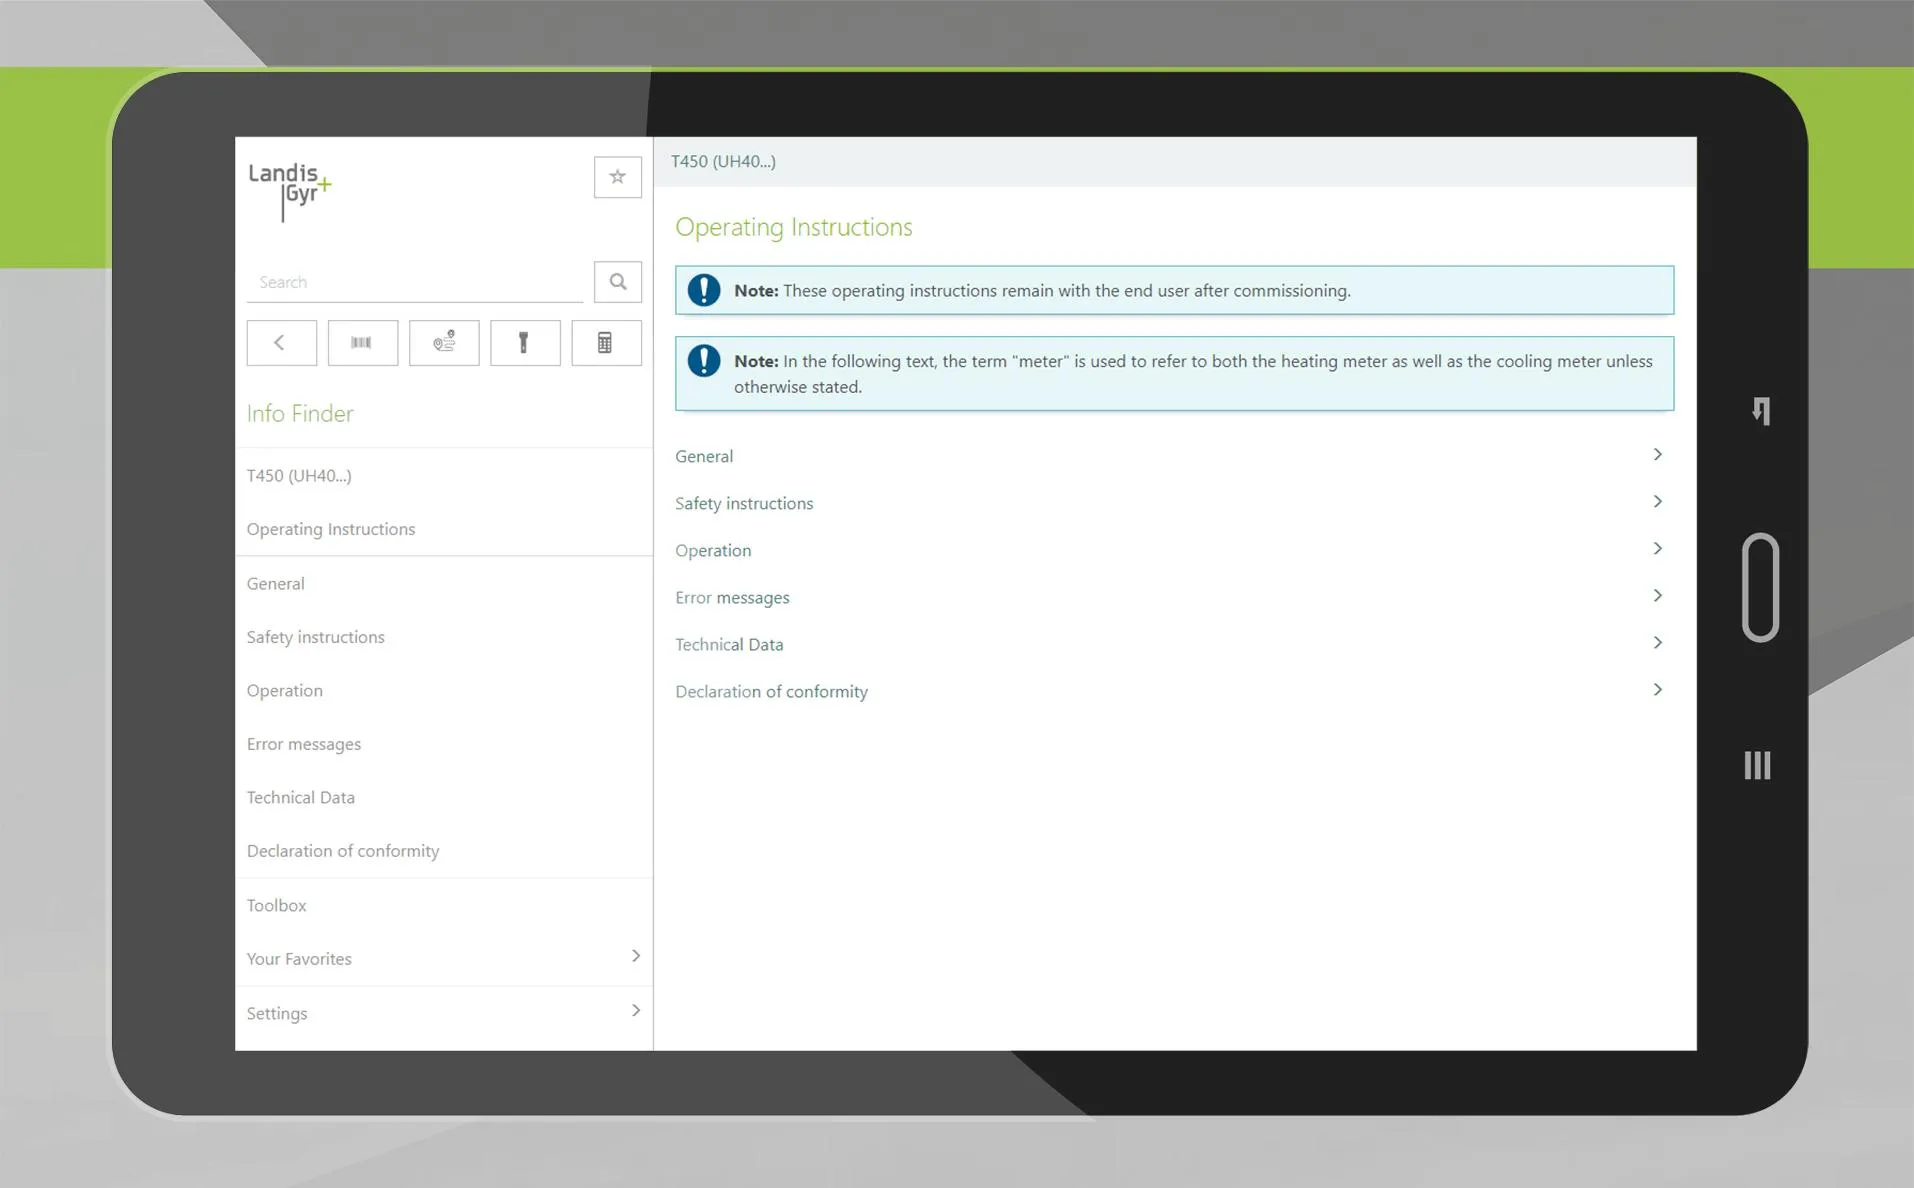Open General in the sidebar list
Image resolution: width=1914 pixels, height=1188 pixels.
click(x=276, y=583)
